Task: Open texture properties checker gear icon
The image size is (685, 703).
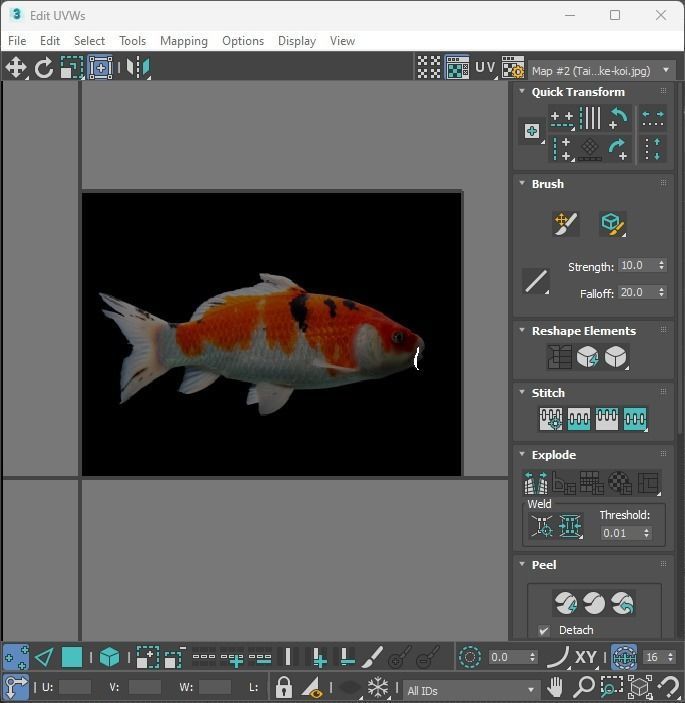Action: (513, 68)
